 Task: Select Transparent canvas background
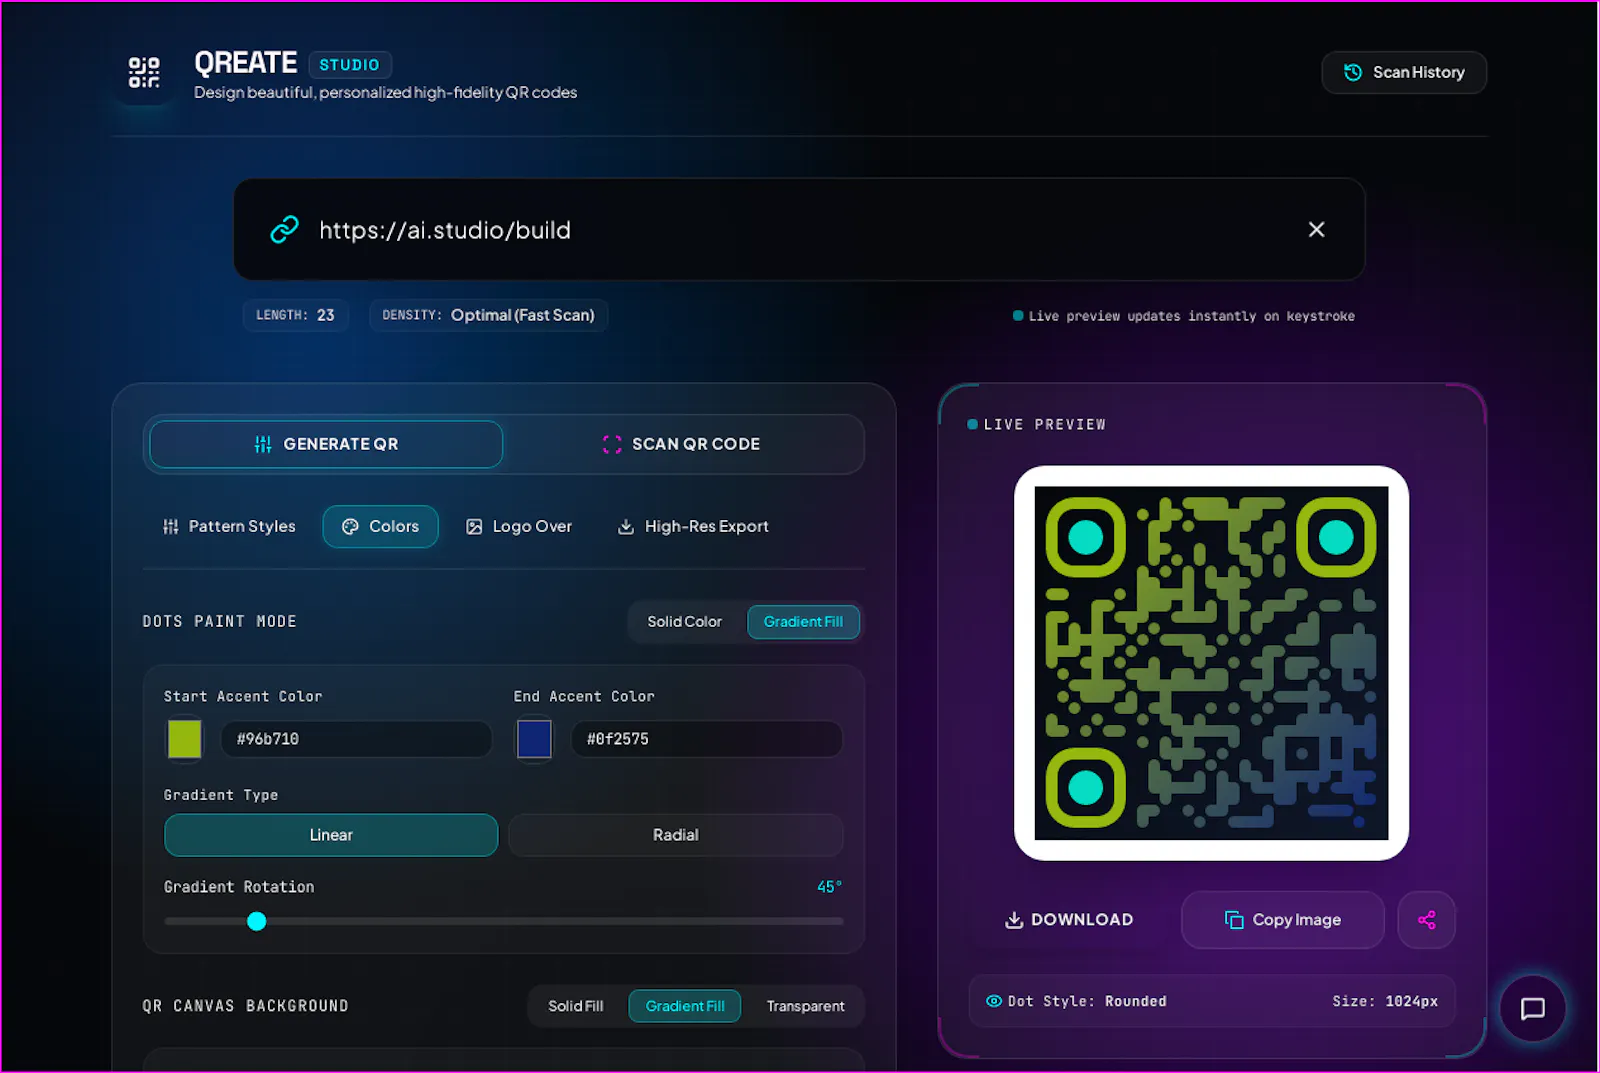[x=805, y=1006]
